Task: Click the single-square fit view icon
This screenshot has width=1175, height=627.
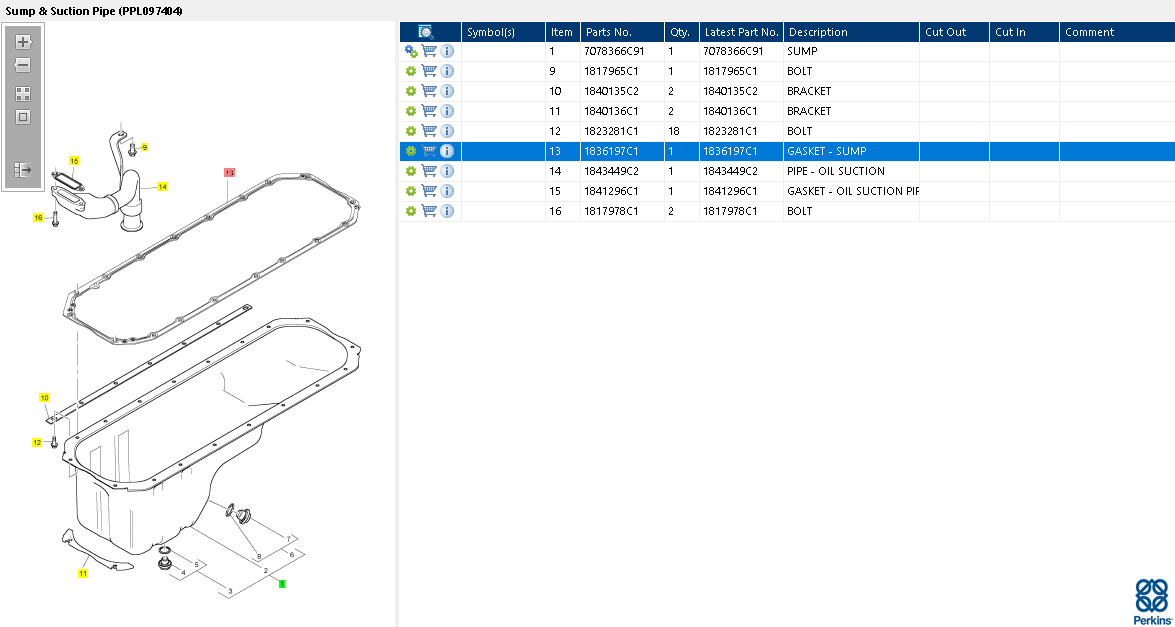Action: [23, 117]
